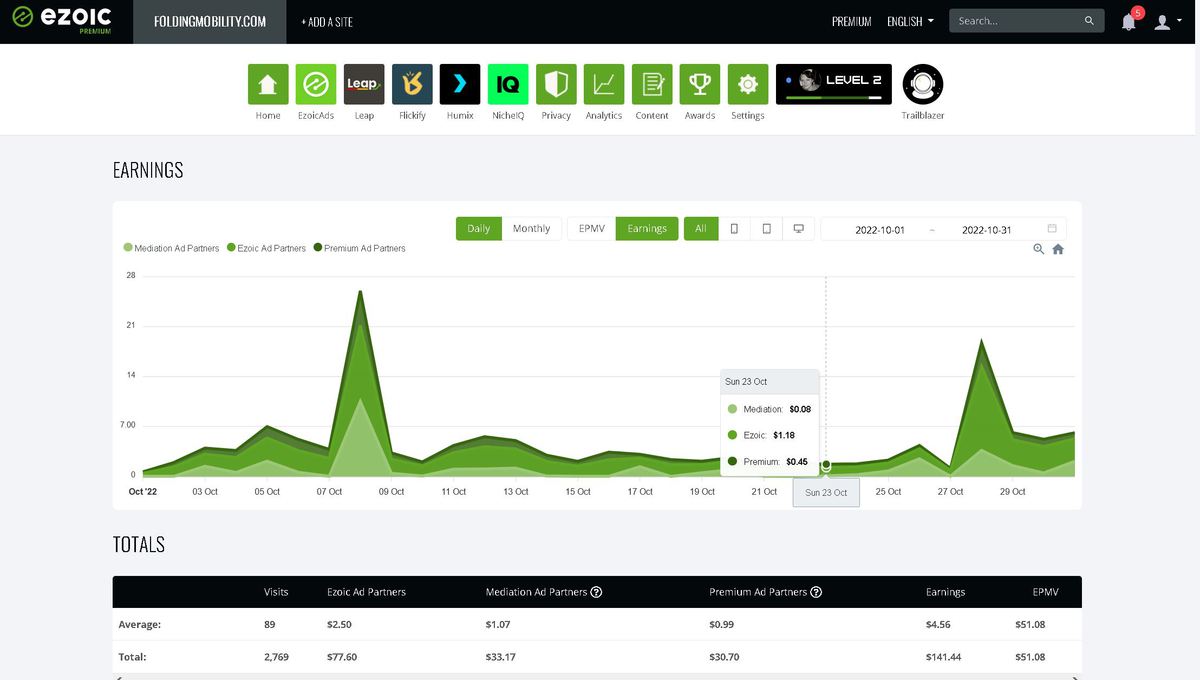Open the date range calendar icon
The height and width of the screenshot is (680, 1200).
1052,229
